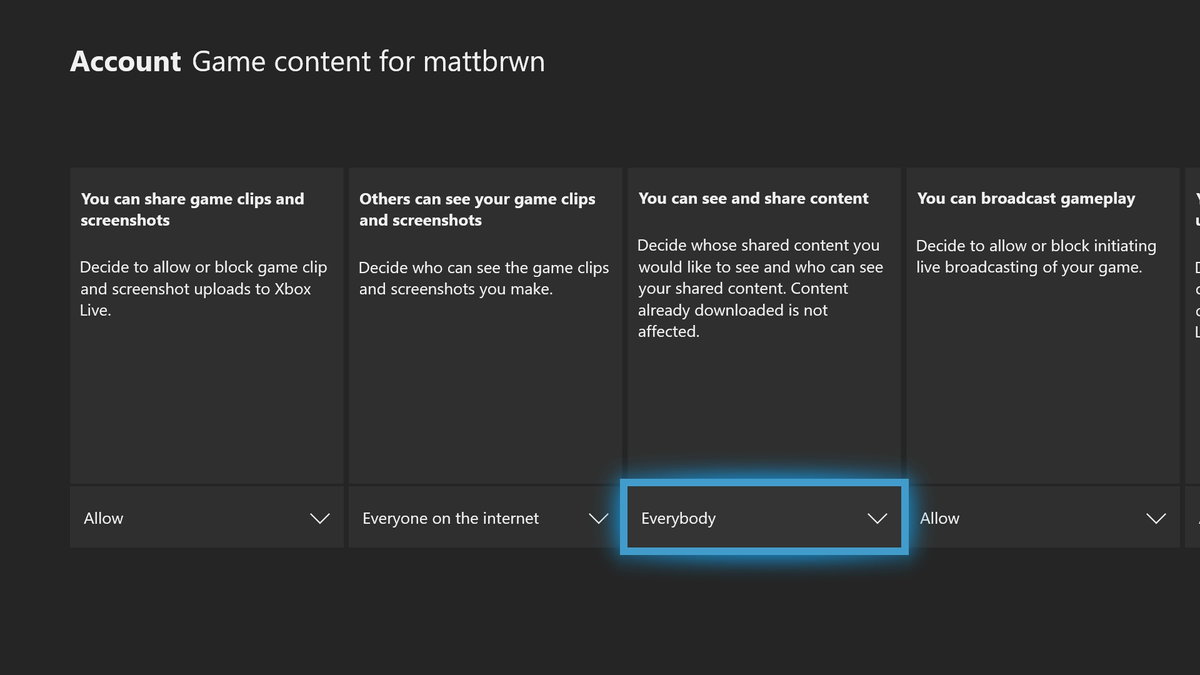Click You can see and share content heading
1200x675 pixels.
point(753,198)
